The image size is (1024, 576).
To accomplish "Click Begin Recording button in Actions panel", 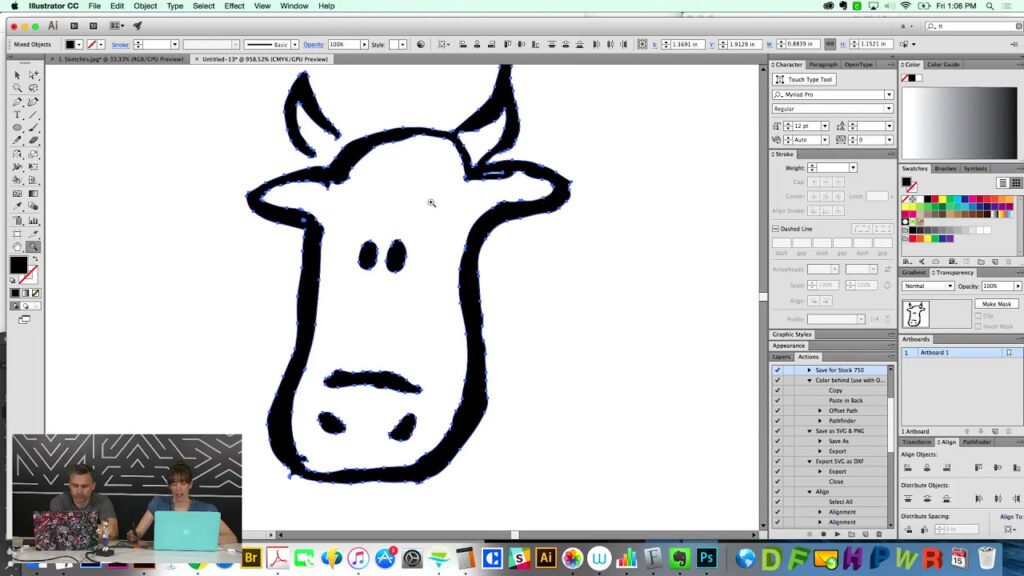I will (x=824, y=534).
